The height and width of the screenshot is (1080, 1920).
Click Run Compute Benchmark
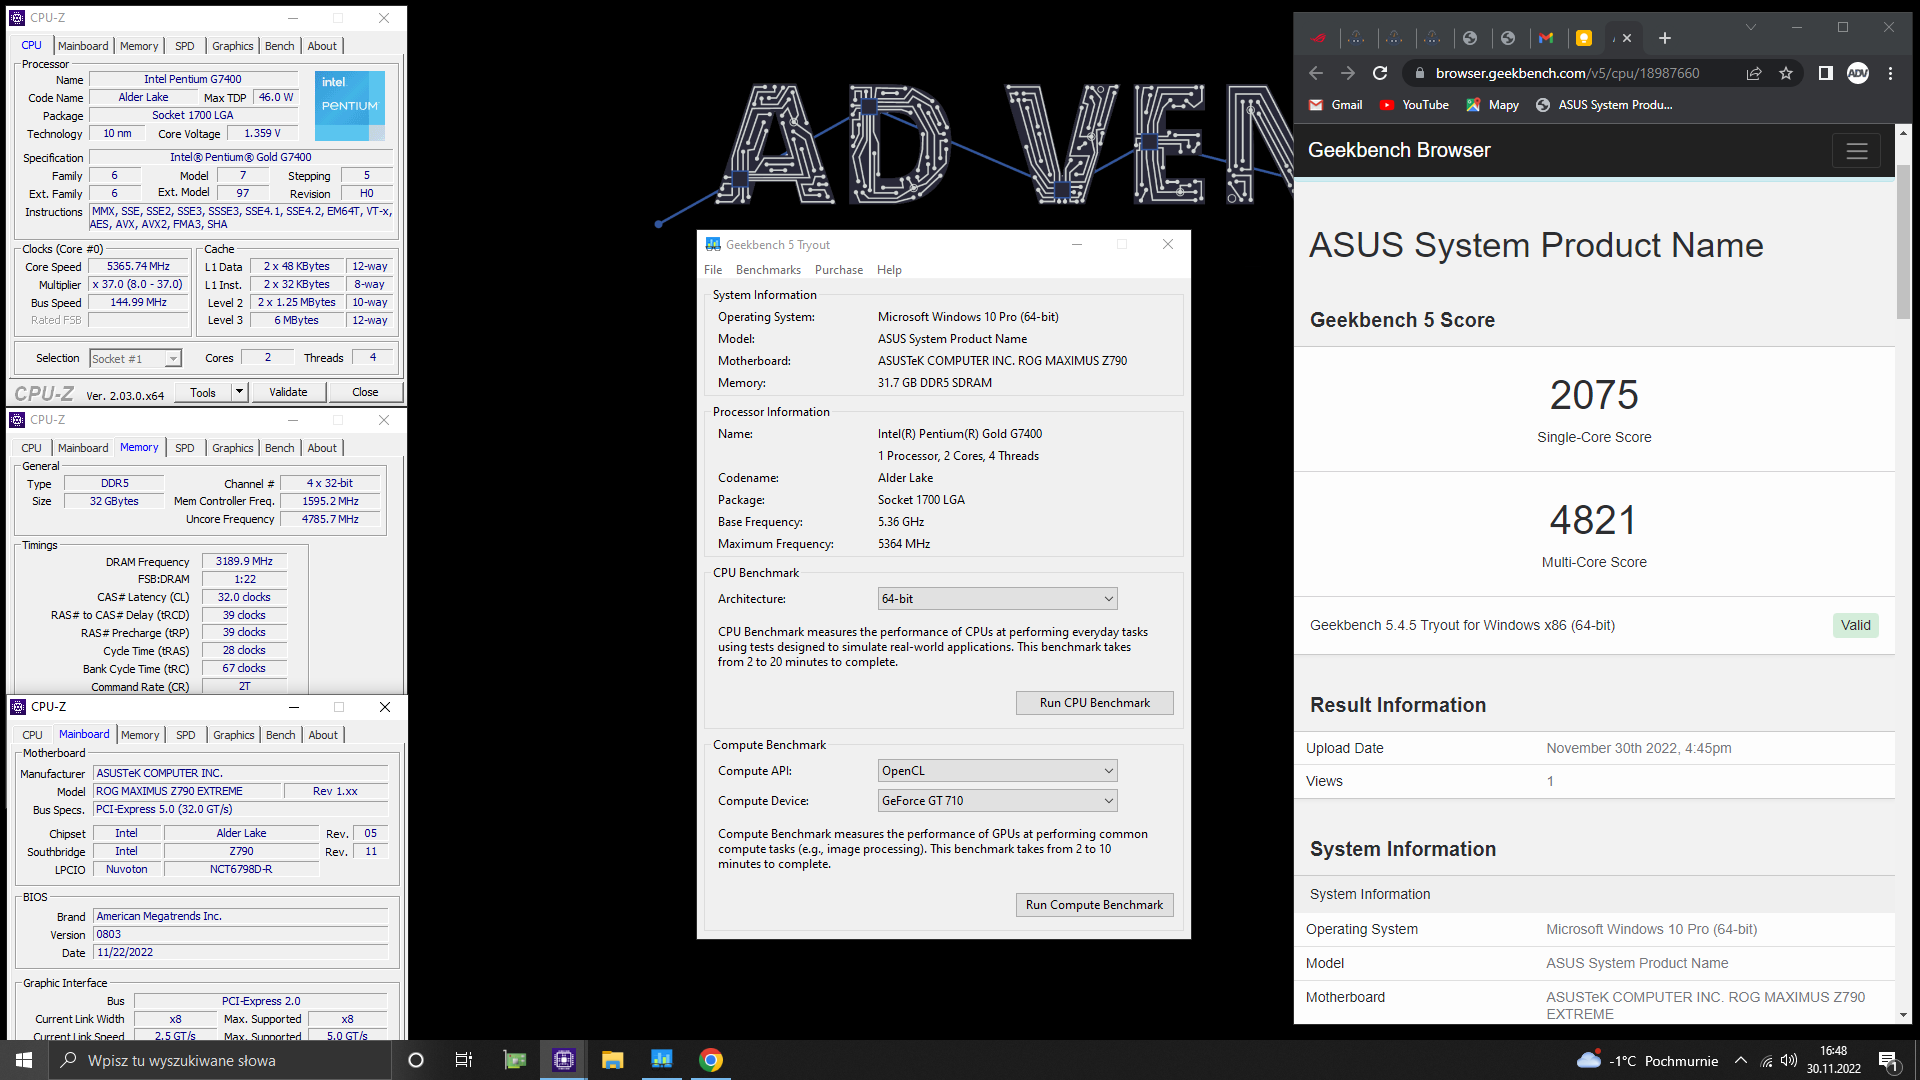(x=1095, y=905)
